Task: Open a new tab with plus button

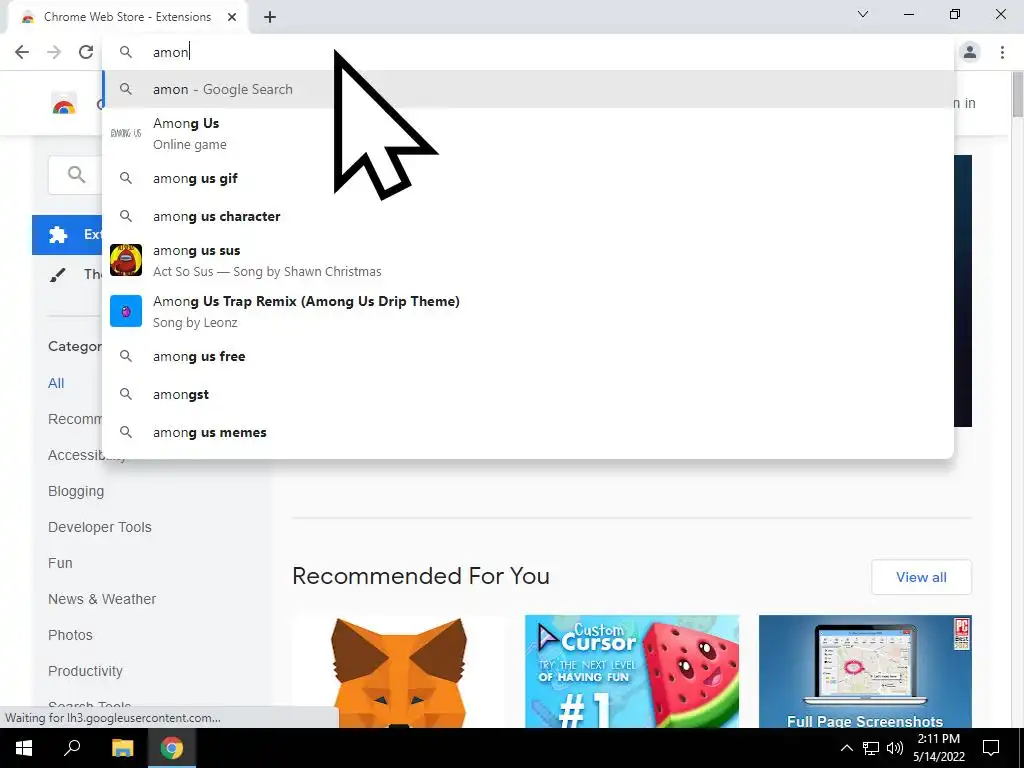Action: click(270, 17)
